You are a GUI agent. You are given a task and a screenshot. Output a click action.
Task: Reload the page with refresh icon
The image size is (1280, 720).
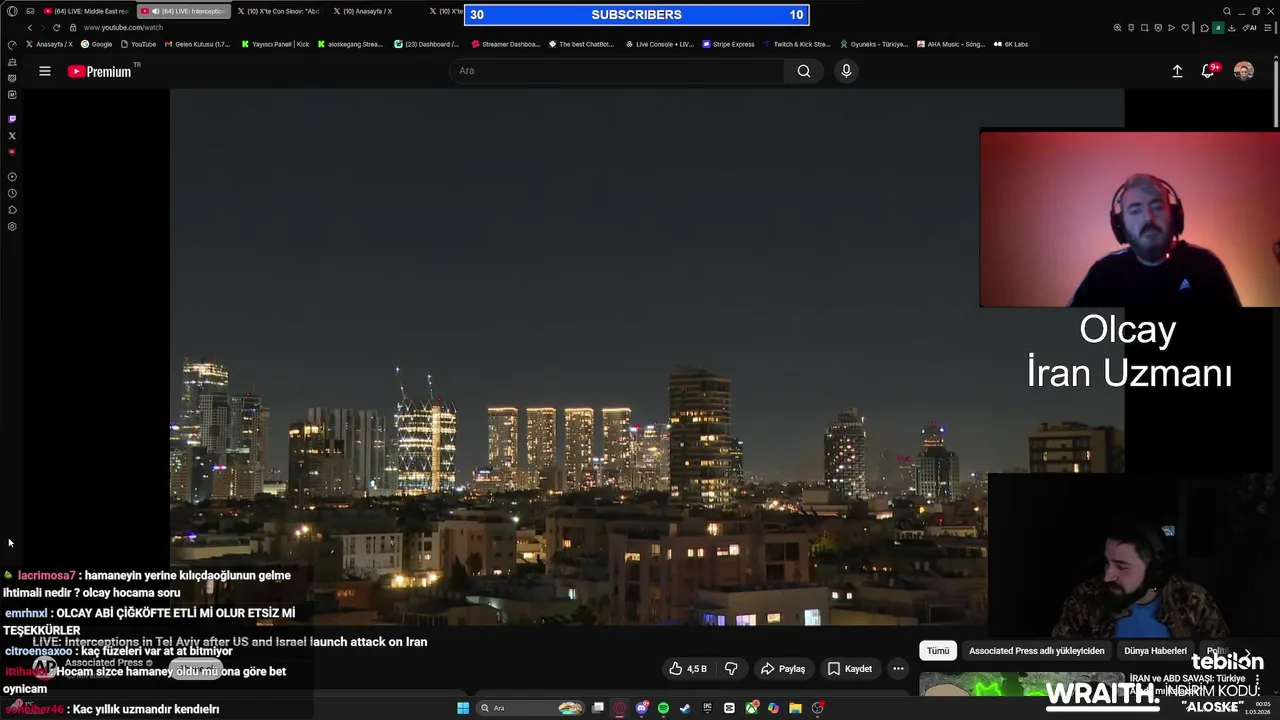[x=57, y=28]
